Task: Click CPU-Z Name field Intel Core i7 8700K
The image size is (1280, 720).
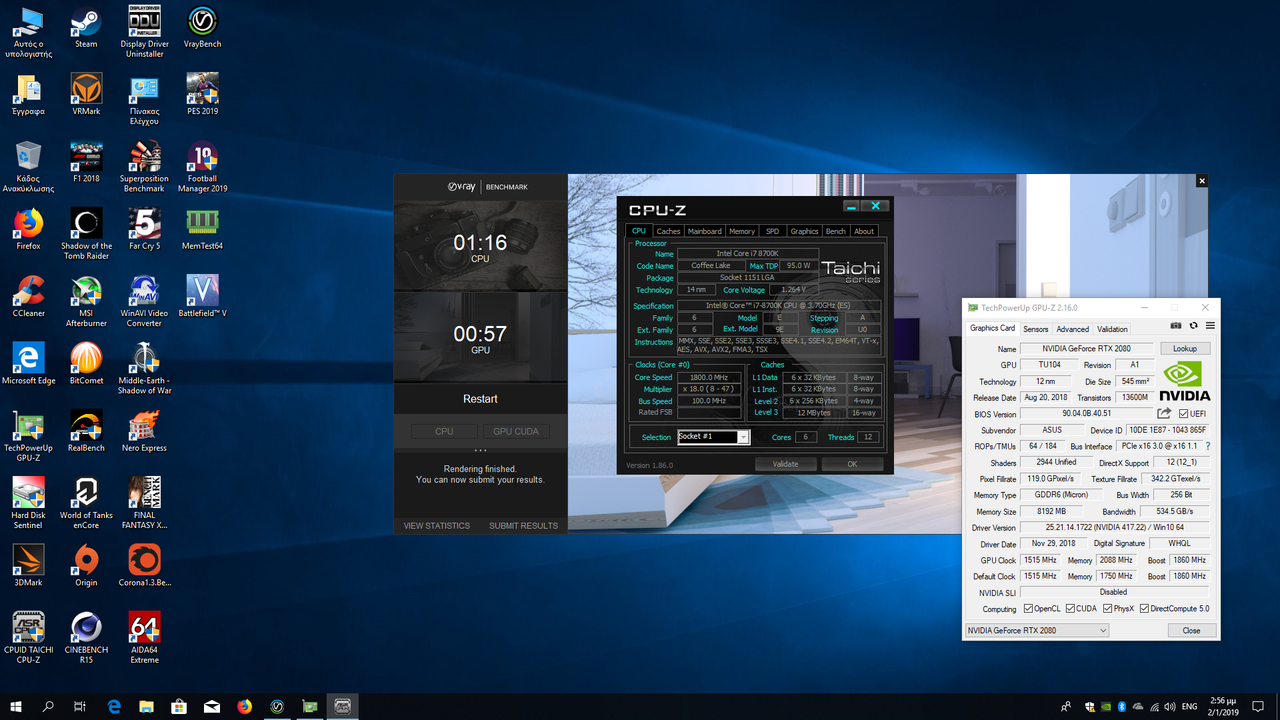Action: [x=748, y=254]
